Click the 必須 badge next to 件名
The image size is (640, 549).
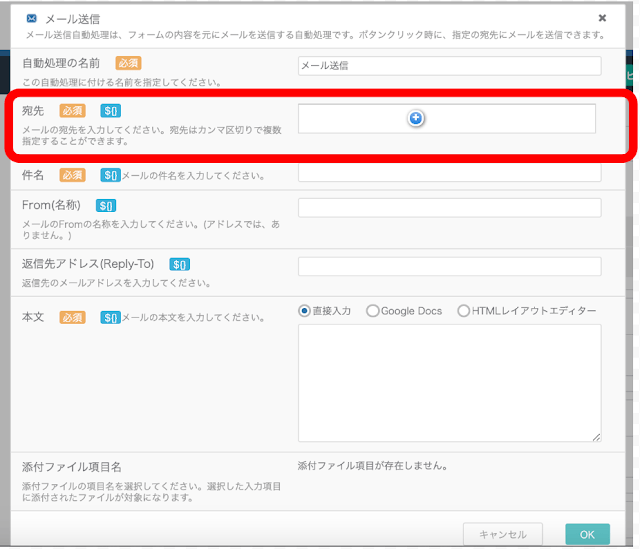coord(72,175)
